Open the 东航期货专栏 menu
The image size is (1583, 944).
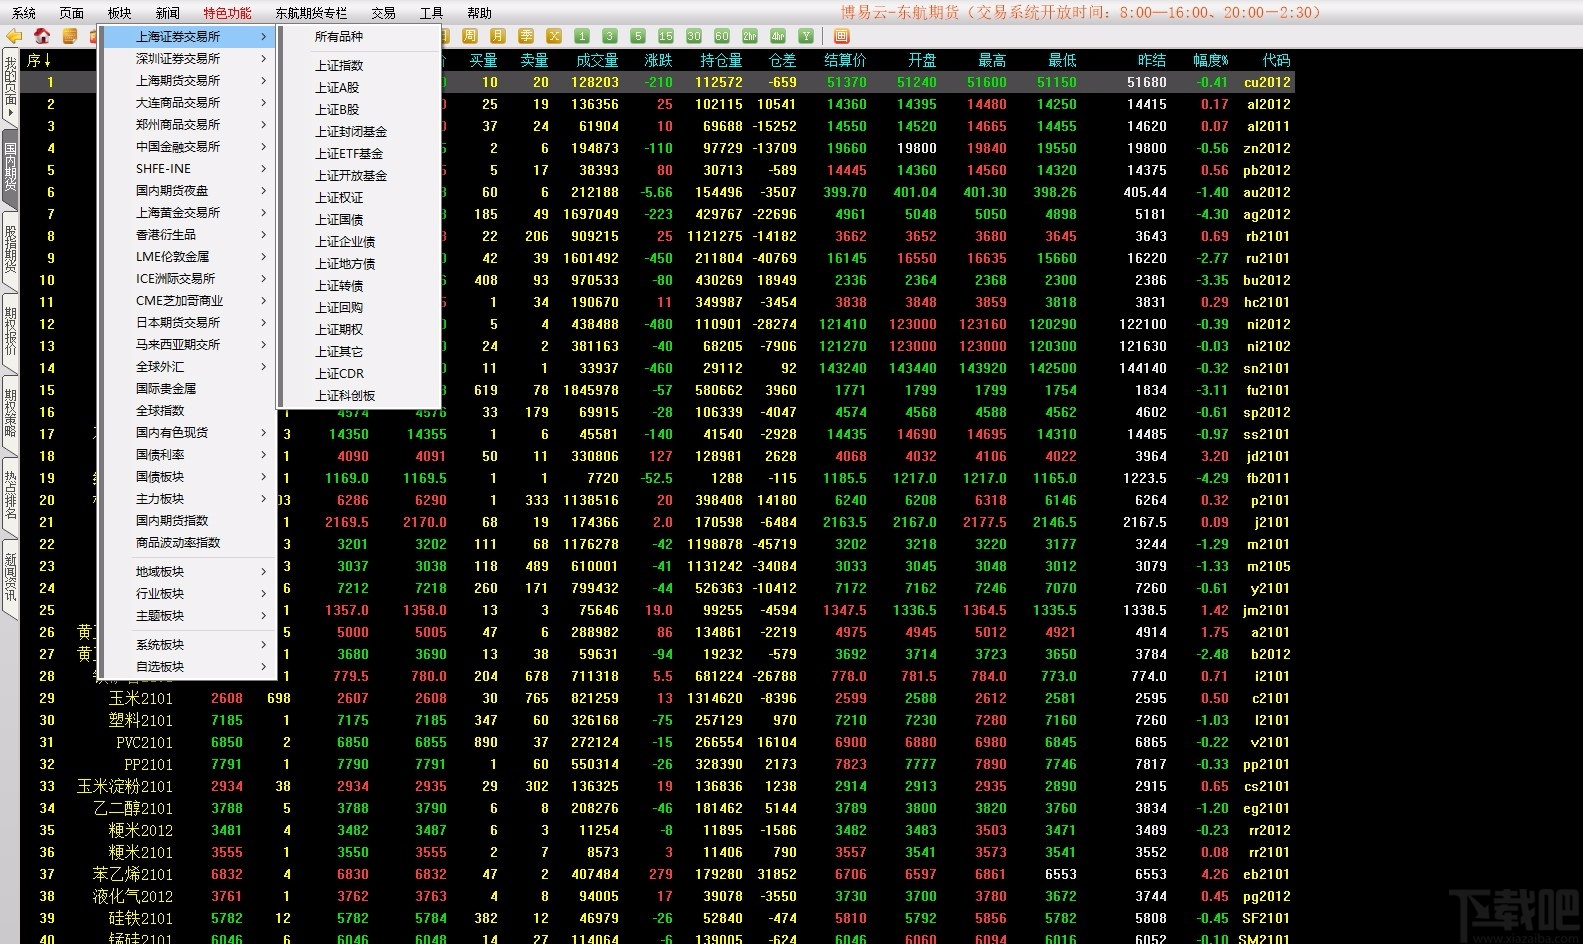pyautogui.click(x=311, y=13)
